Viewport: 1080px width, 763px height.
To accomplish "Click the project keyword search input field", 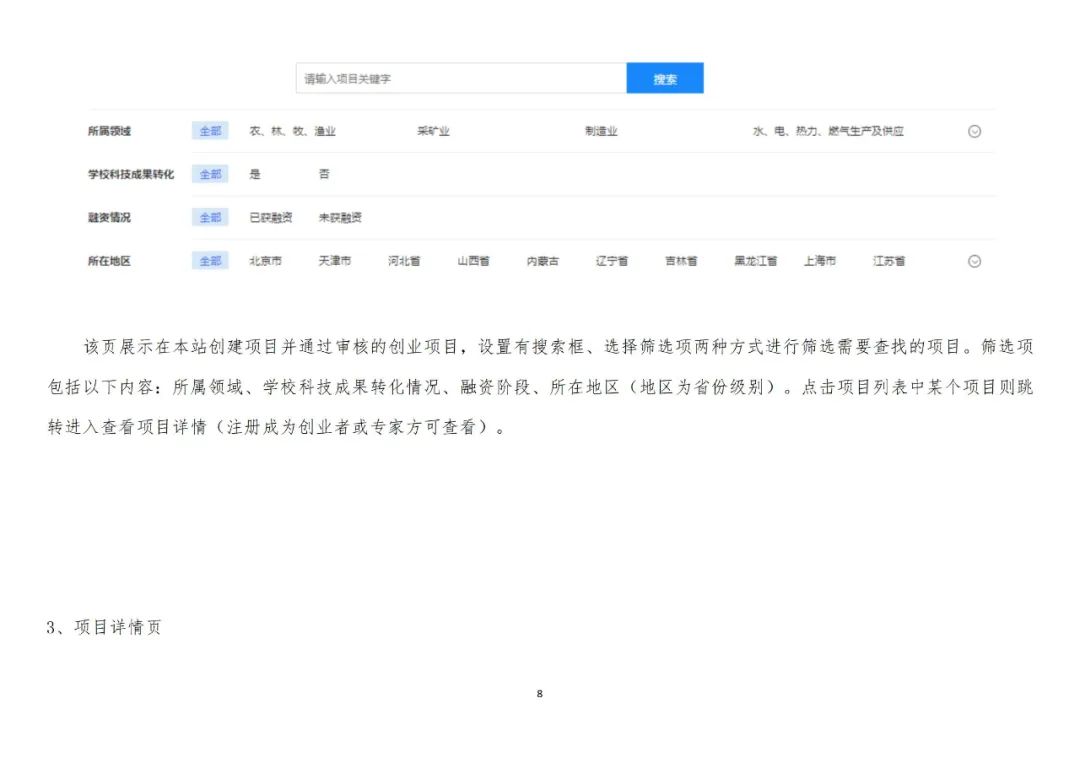I will [x=461, y=79].
